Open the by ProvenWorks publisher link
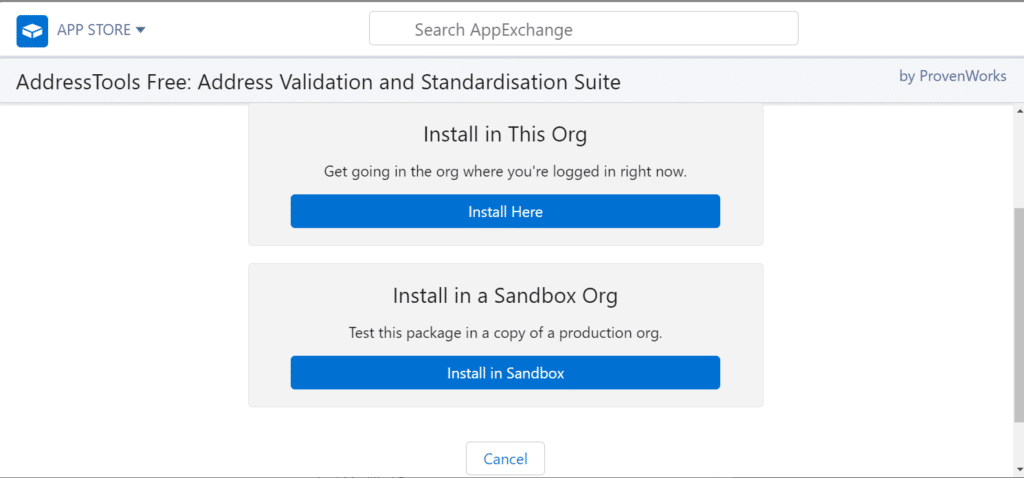Viewport: 1024px width, 478px height. click(x=952, y=76)
